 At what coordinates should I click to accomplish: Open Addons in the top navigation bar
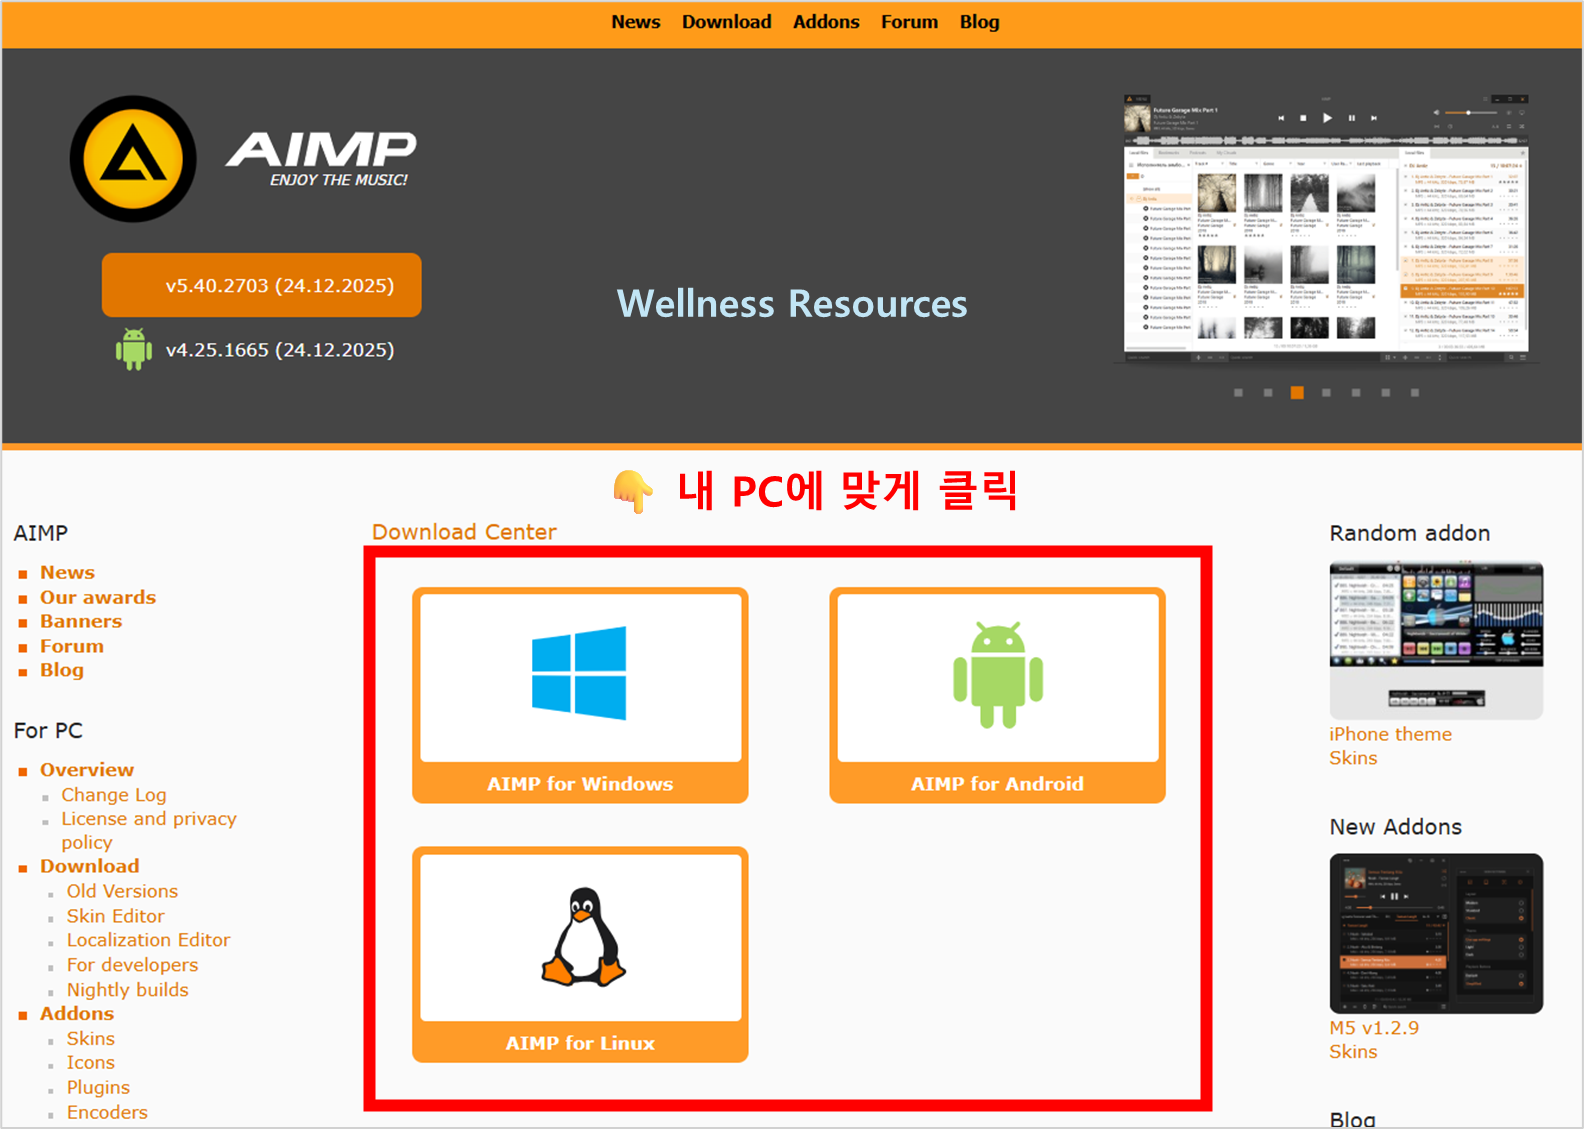[x=826, y=22]
